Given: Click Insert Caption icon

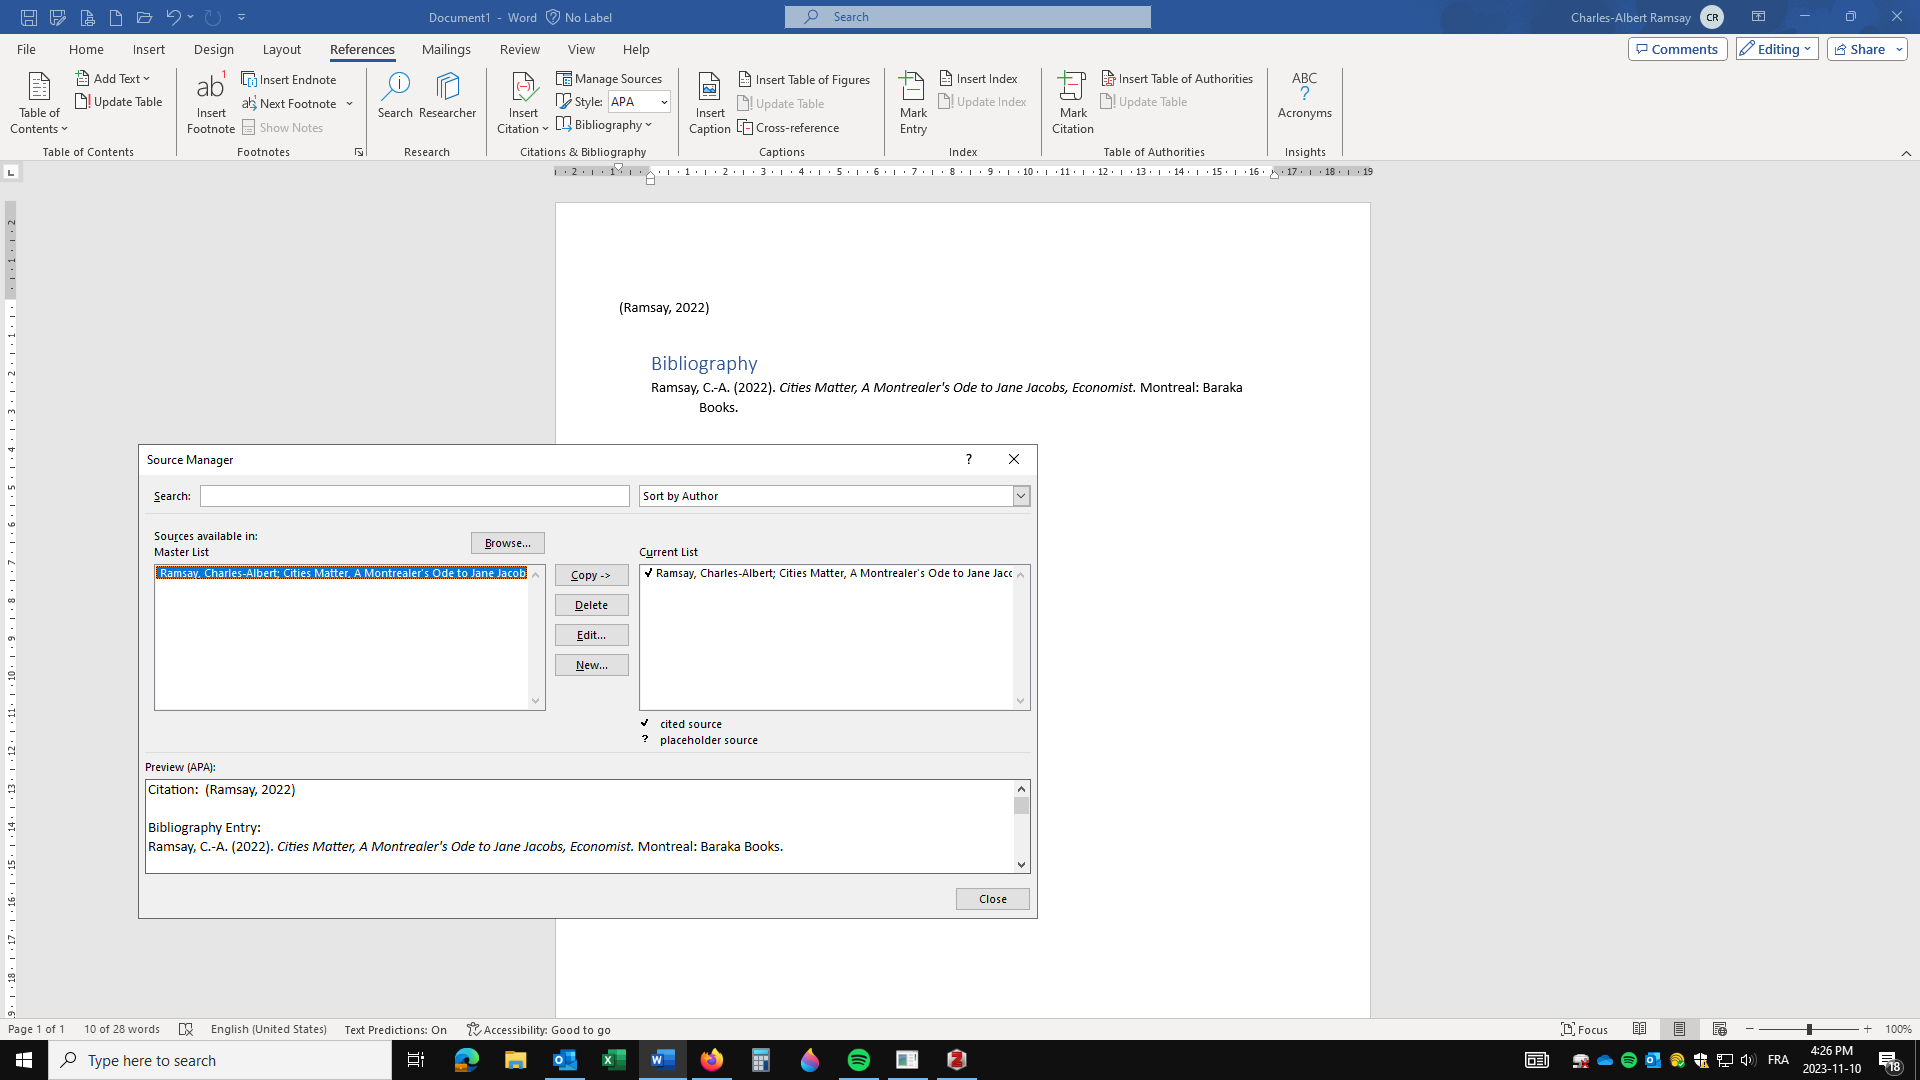Looking at the screenshot, I should click(710, 103).
